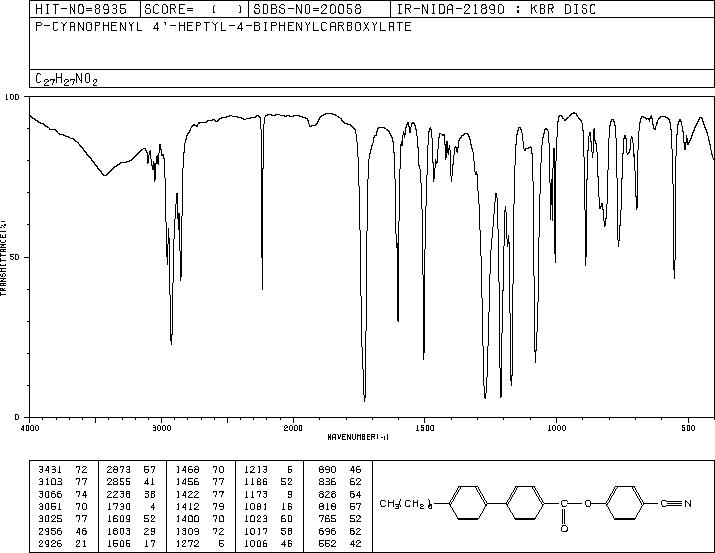Select the C27H27NO2 molecular formula
The height and width of the screenshot is (553, 715).
(66, 79)
